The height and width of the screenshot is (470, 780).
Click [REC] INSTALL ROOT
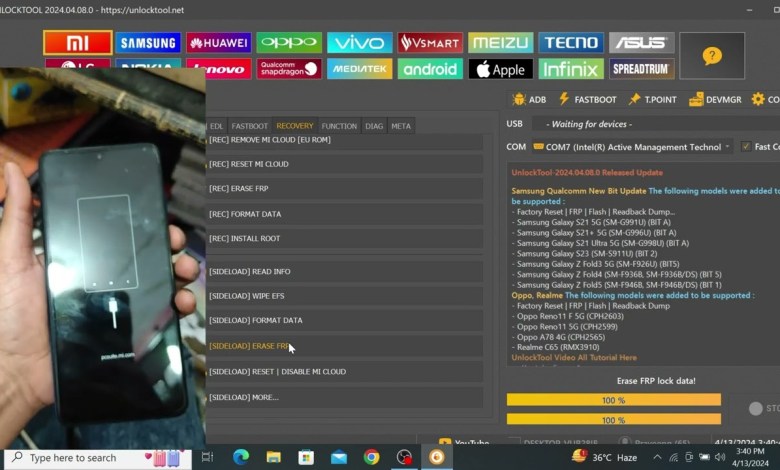point(344,238)
